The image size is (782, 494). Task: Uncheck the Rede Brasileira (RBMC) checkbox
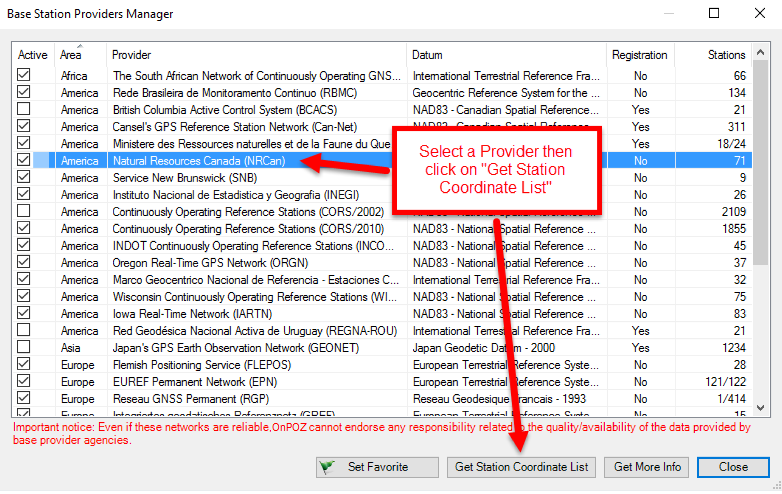pos(23,92)
